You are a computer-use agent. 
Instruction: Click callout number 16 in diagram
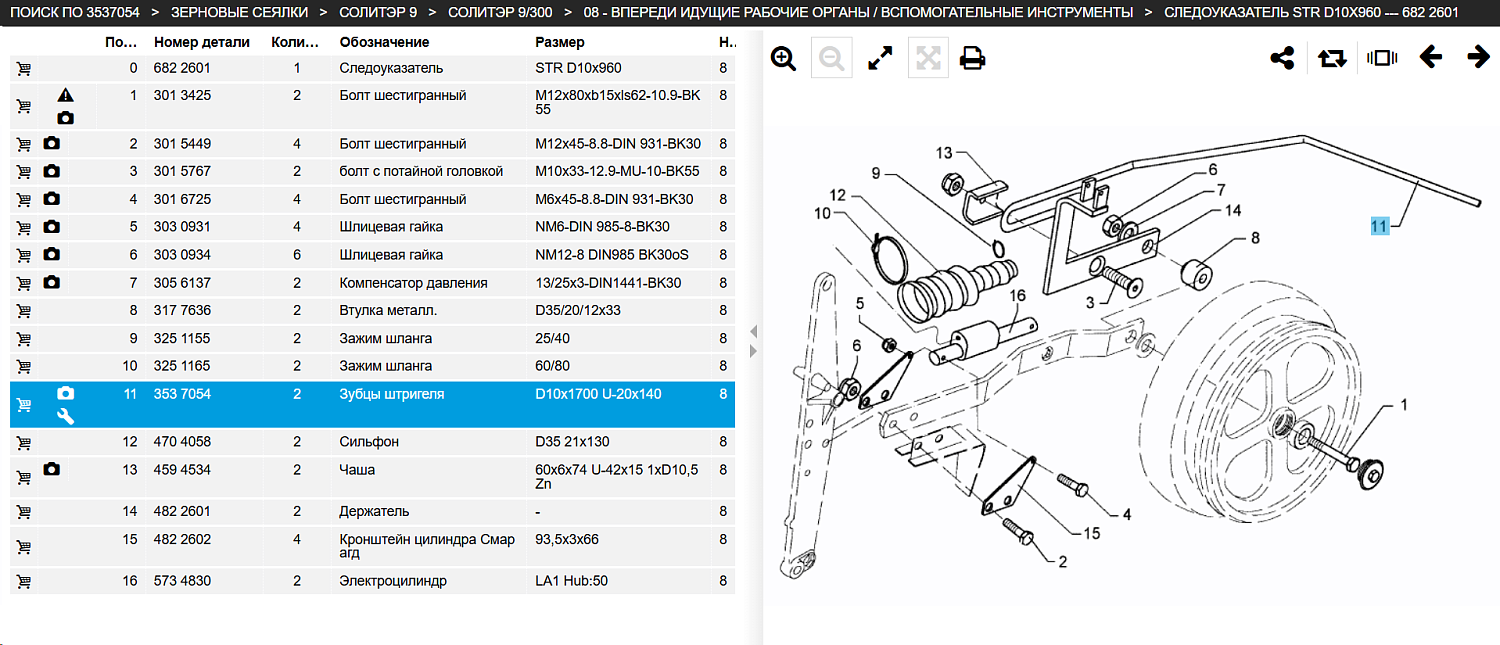coord(1017,296)
